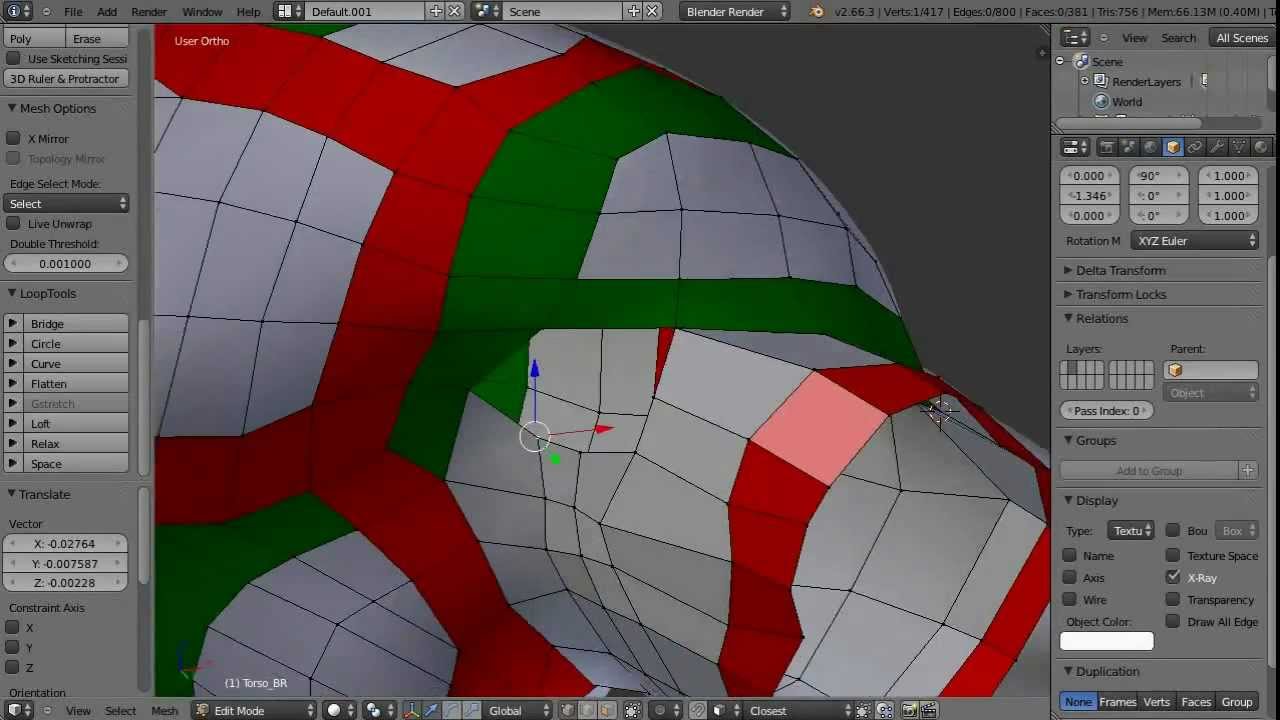Open the World properties tab icon
Screen dimensions: 1280x720
point(1151,147)
